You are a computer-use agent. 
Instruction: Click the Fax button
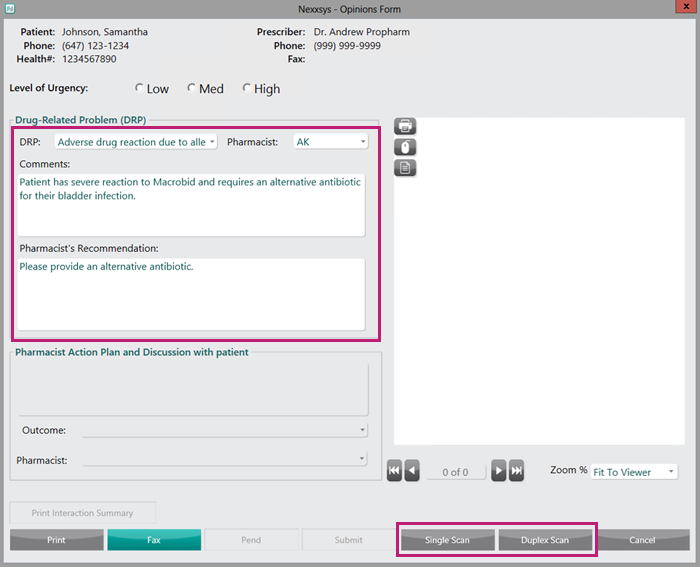(x=154, y=540)
